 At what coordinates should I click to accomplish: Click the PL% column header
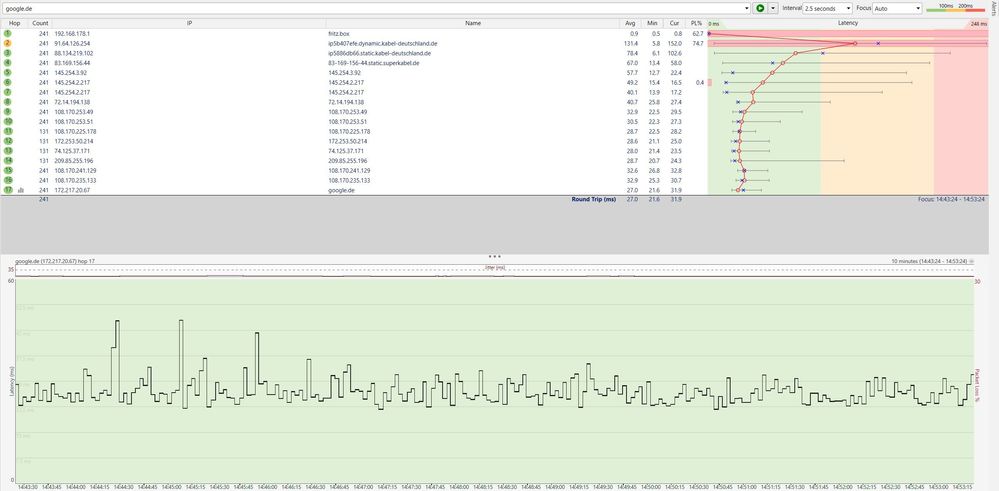pos(696,23)
